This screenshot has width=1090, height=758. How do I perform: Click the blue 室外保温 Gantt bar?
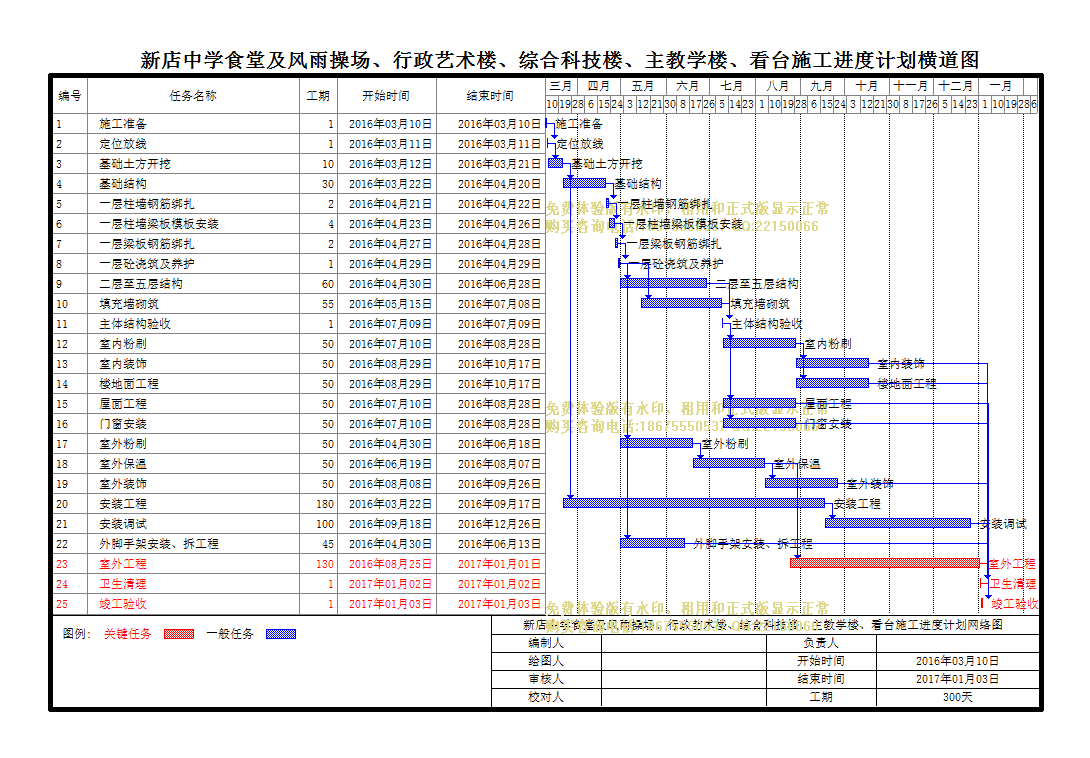coord(729,462)
